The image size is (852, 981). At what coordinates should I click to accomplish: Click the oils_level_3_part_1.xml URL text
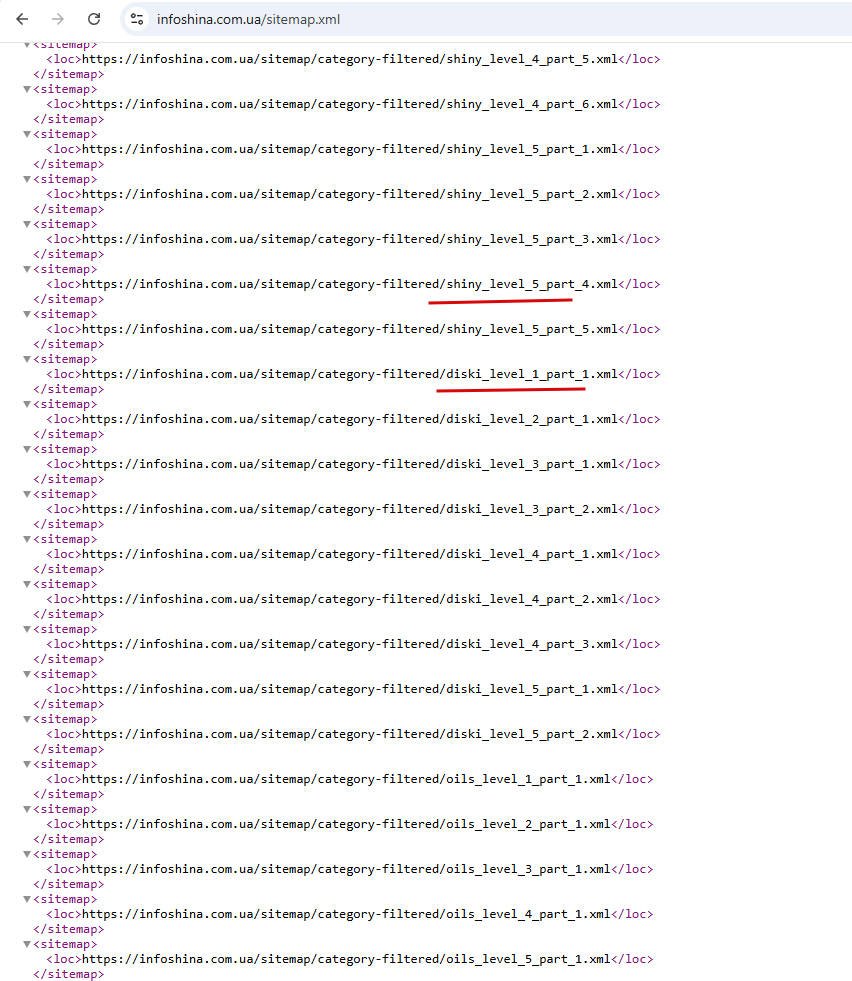click(347, 870)
